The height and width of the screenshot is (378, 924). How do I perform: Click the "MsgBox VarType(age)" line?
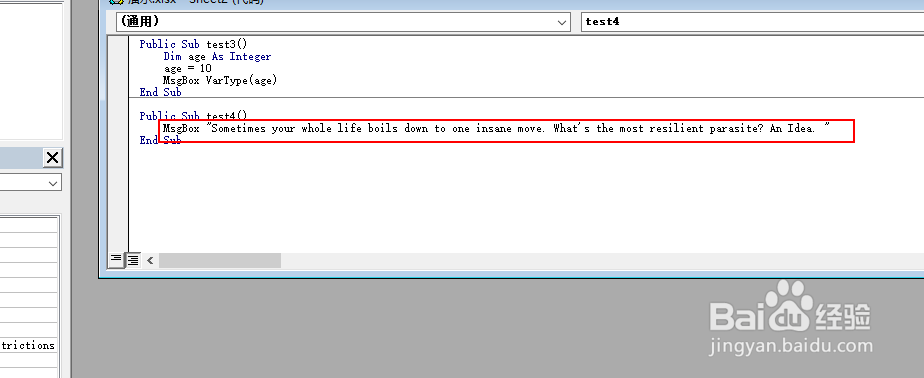click(220, 80)
